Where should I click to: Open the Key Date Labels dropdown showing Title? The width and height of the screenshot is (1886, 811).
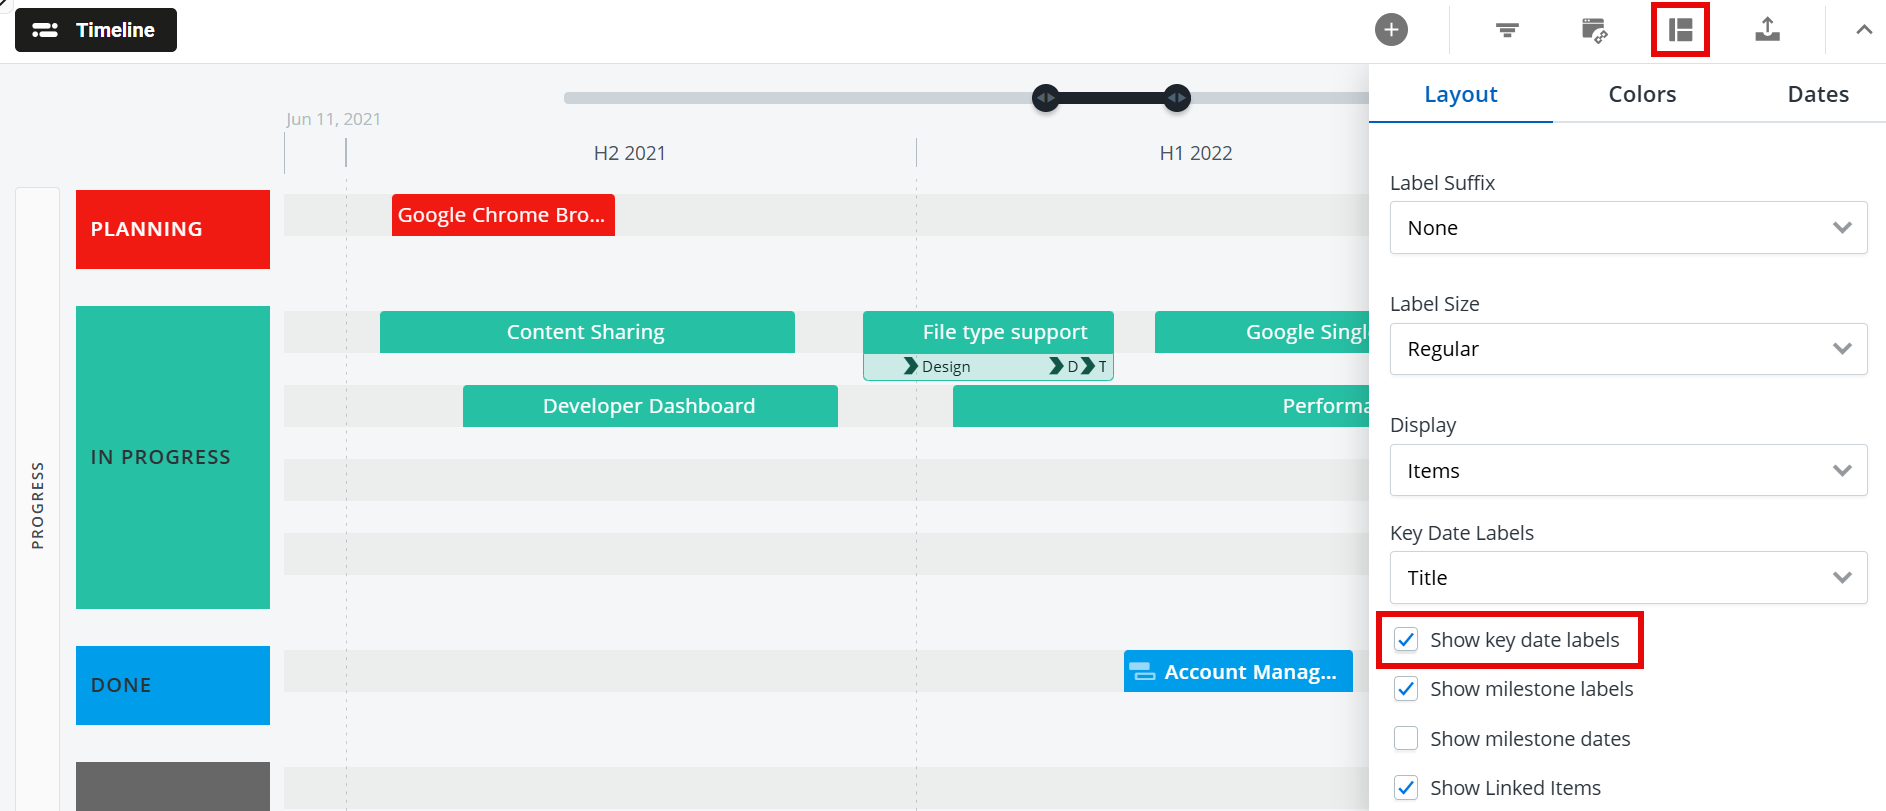[1628, 577]
